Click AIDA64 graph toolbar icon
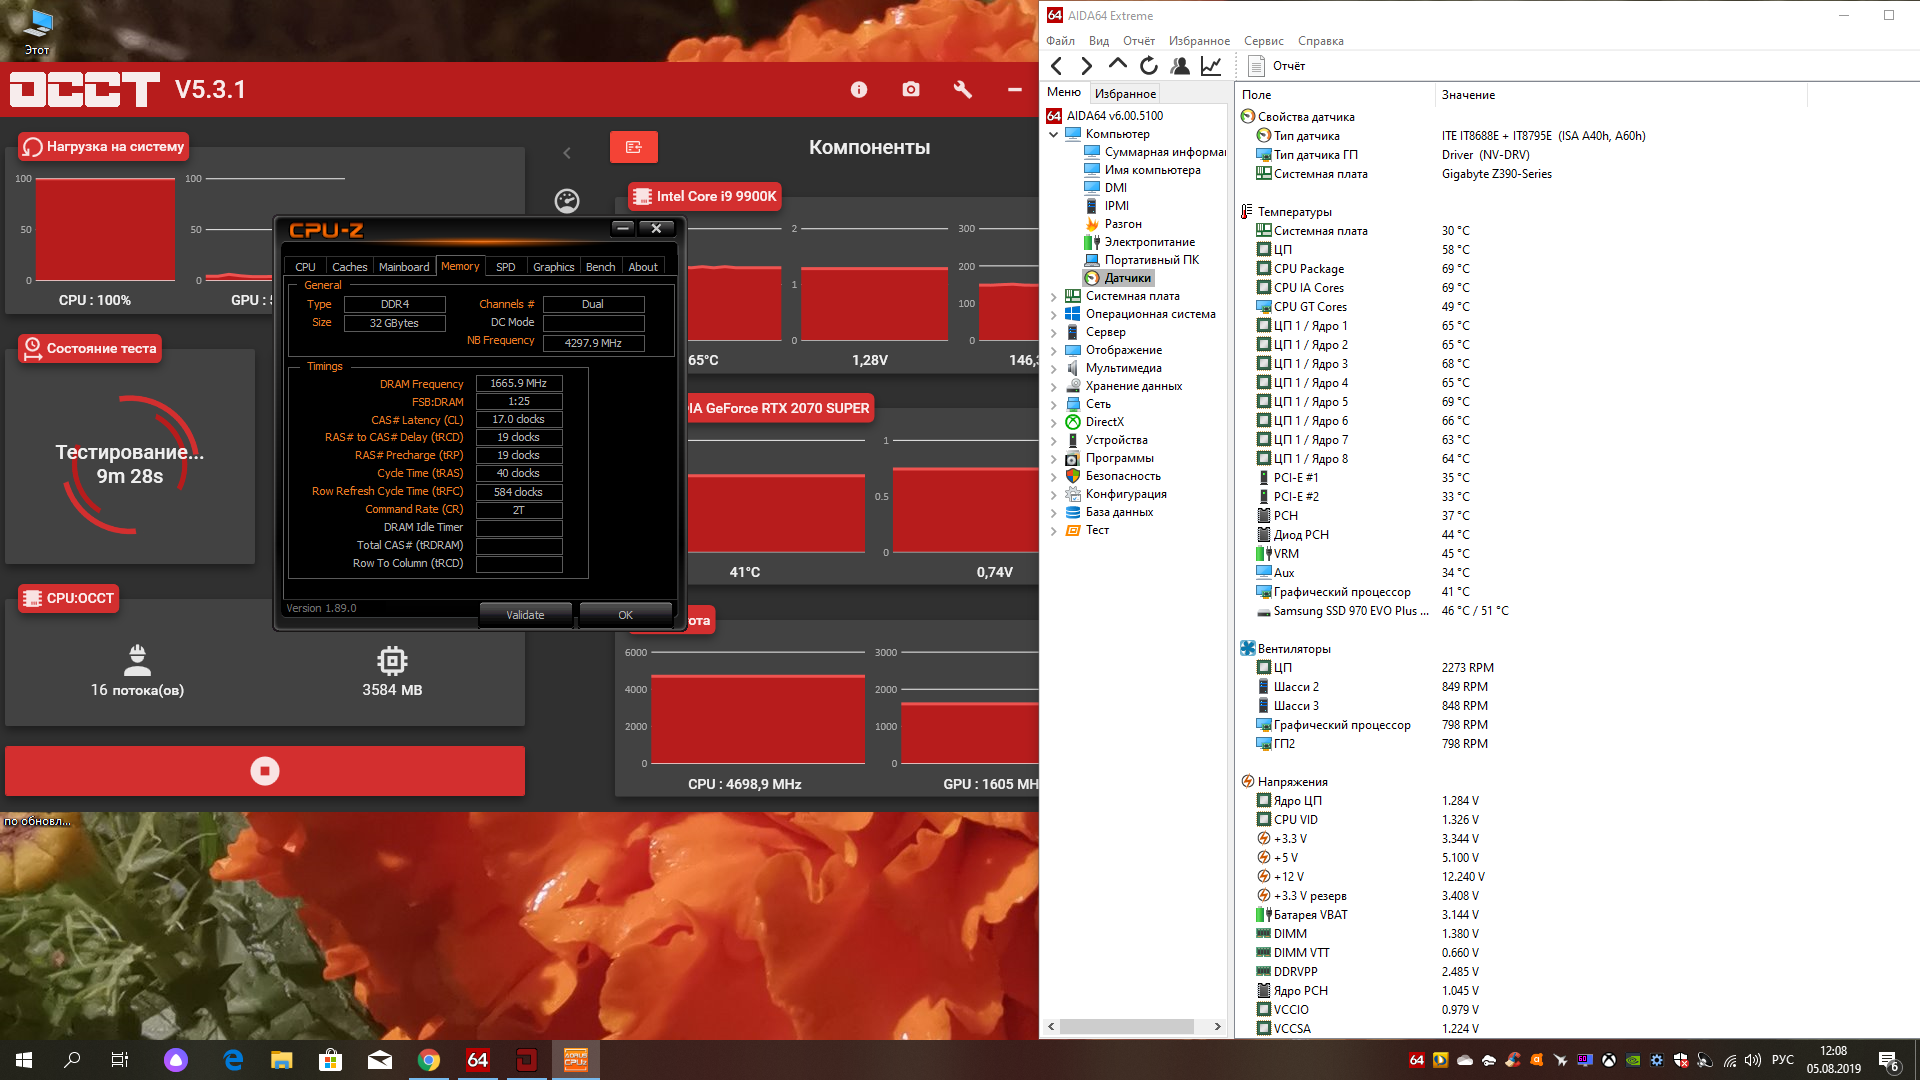Image resolution: width=1920 pixels, height=1080 pixels. [x=1211, y=66]
